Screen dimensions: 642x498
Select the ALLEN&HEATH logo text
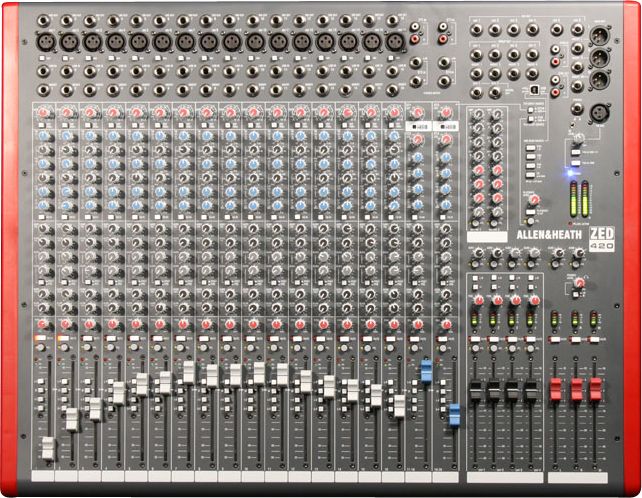[x=549, y=235]
